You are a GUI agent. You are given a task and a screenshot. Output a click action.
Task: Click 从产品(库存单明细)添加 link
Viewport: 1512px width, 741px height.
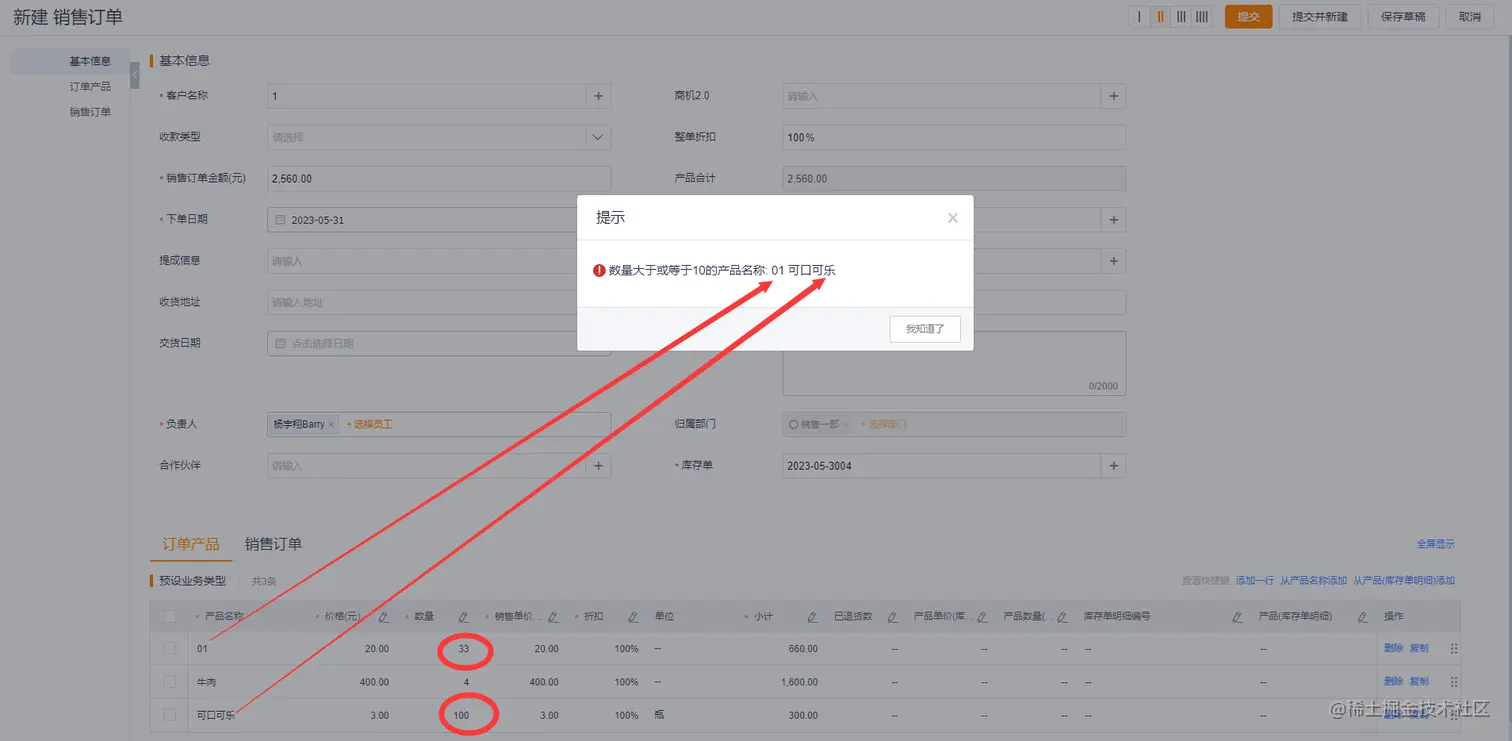point(1404,581)
